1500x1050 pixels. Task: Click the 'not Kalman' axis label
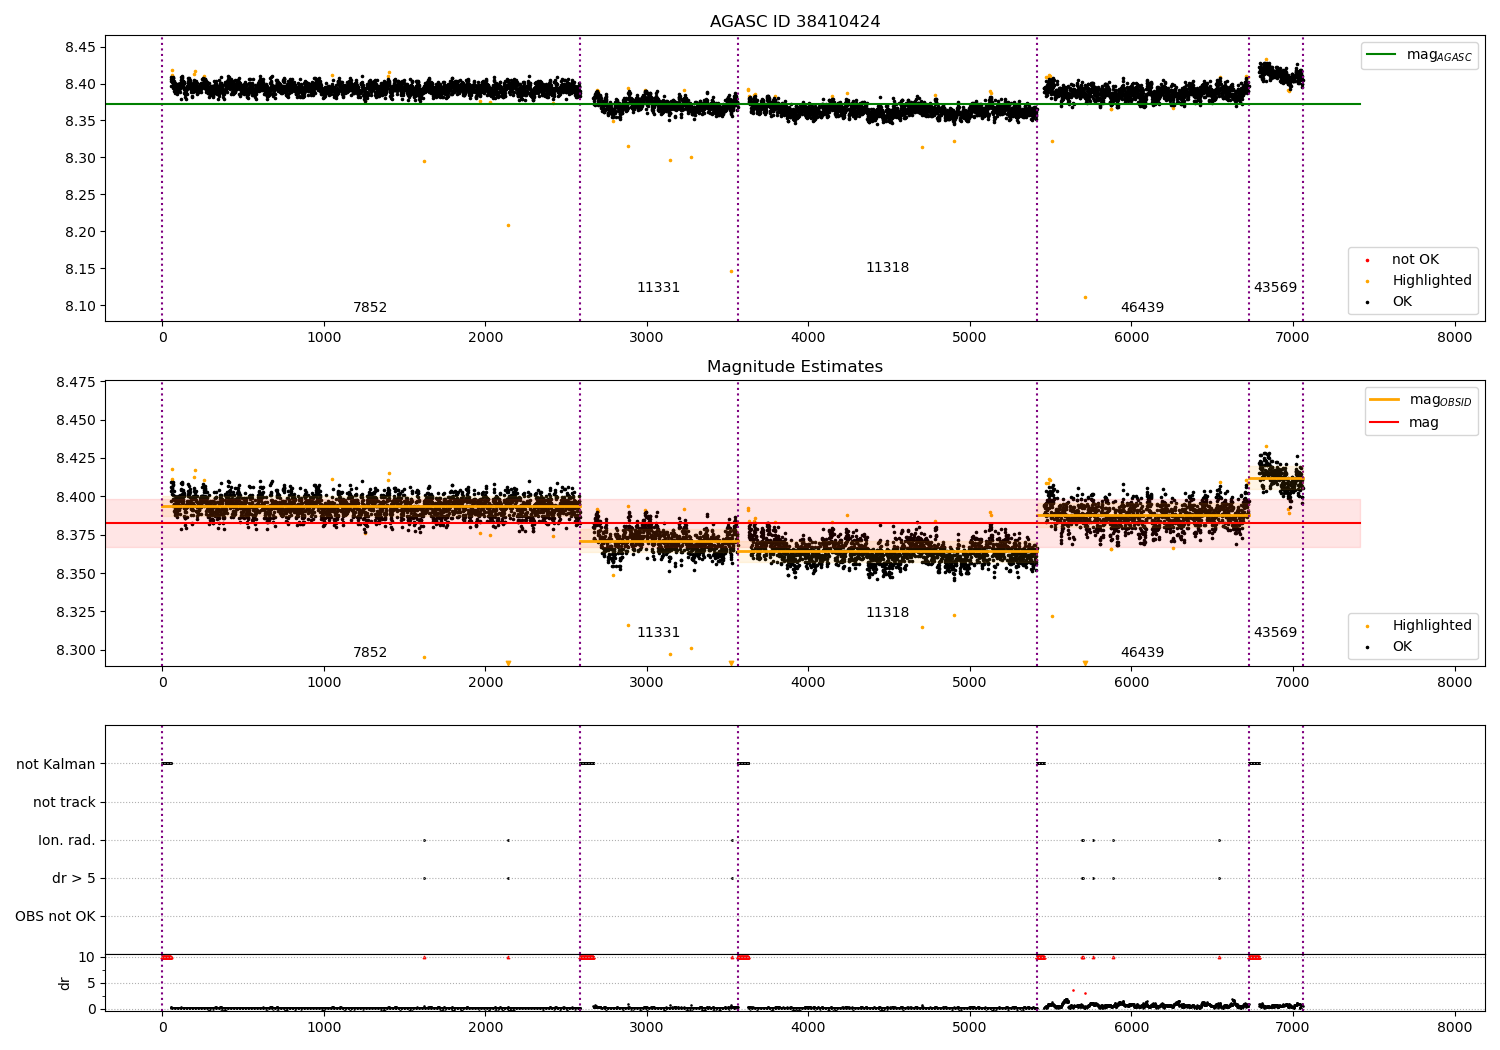point(56,765)
